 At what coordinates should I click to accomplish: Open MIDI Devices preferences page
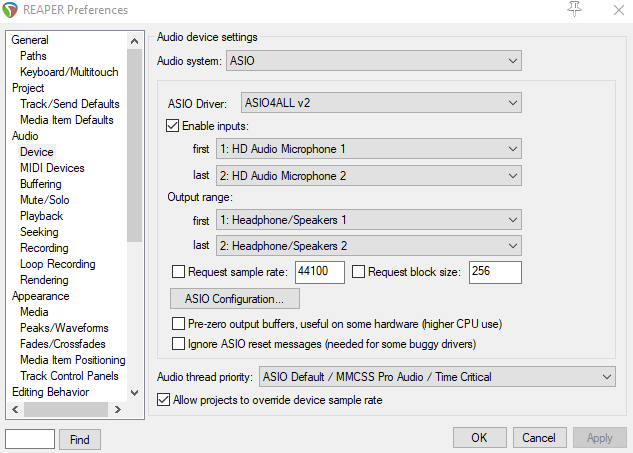tap(52, 168)
